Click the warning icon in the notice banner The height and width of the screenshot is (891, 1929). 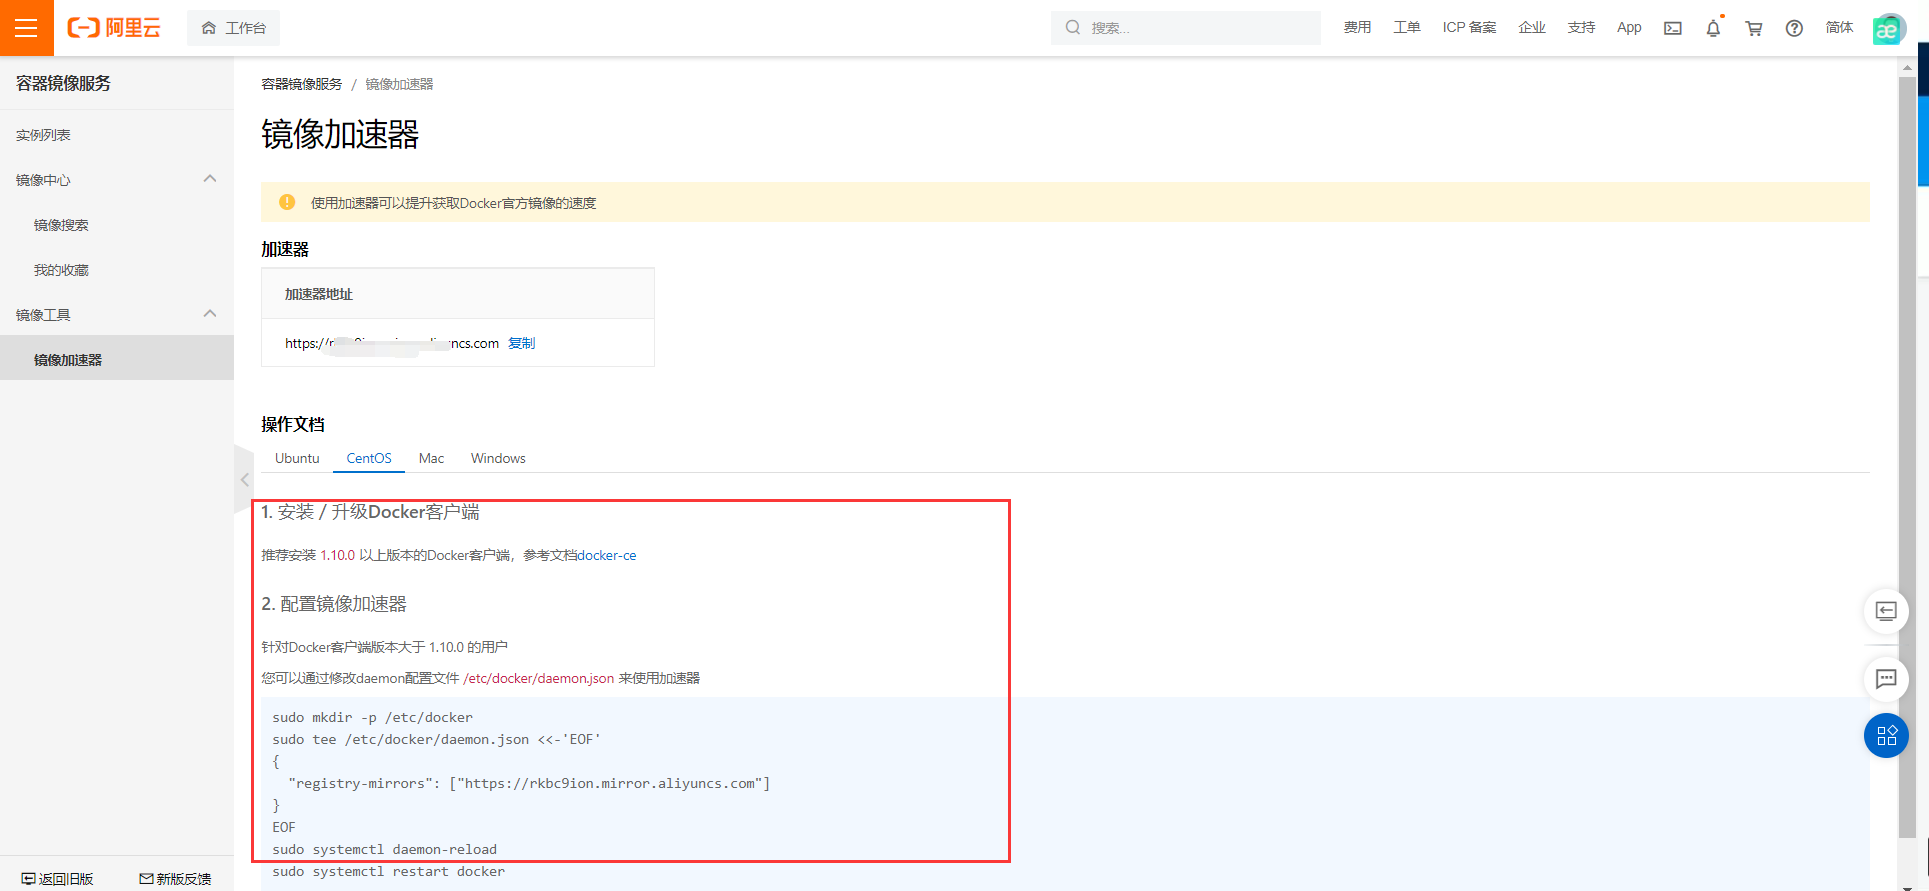click(x=287, y=202)
